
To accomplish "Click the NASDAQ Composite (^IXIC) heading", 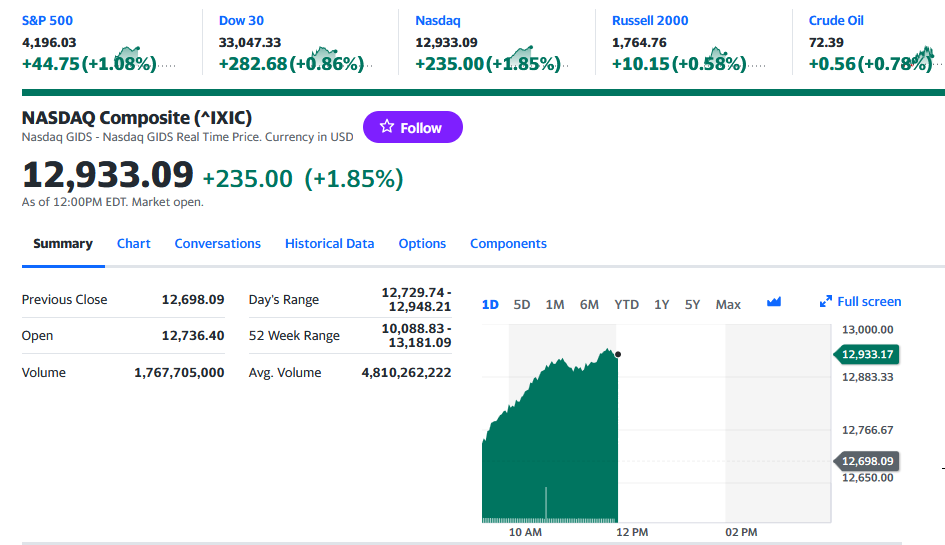I will click(137, 118).
